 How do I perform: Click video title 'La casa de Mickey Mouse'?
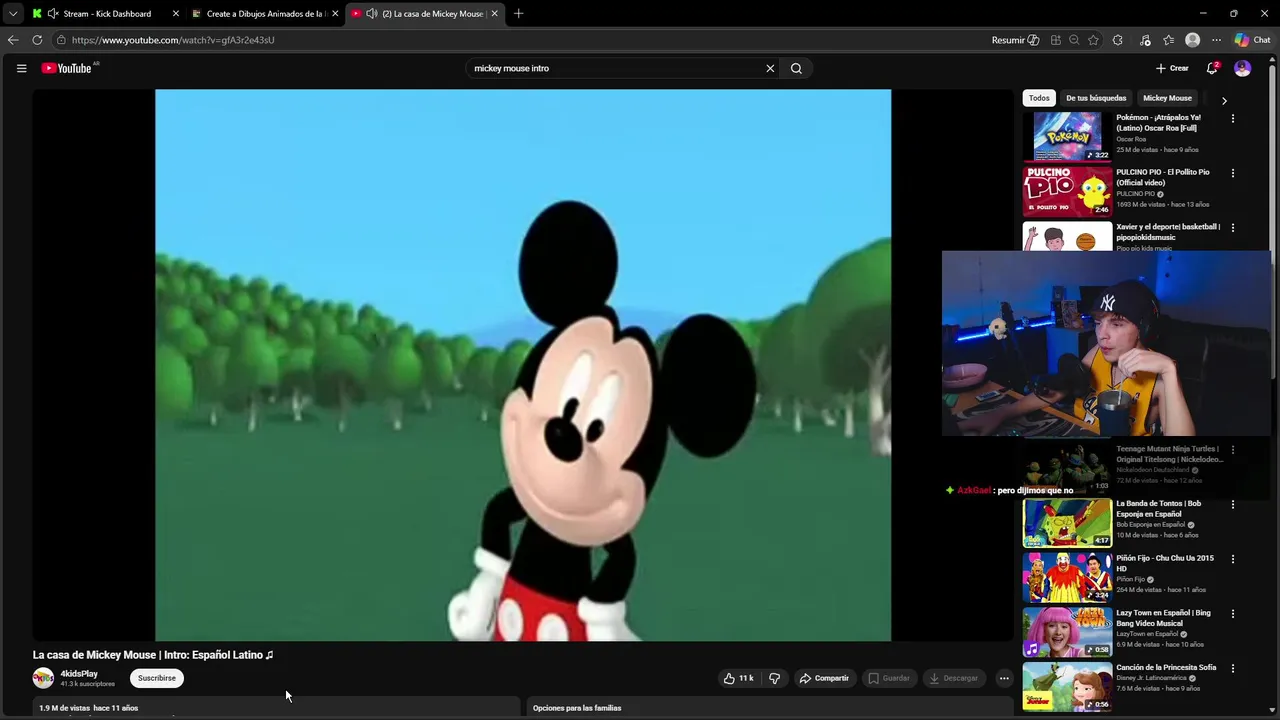click(153, 655)
